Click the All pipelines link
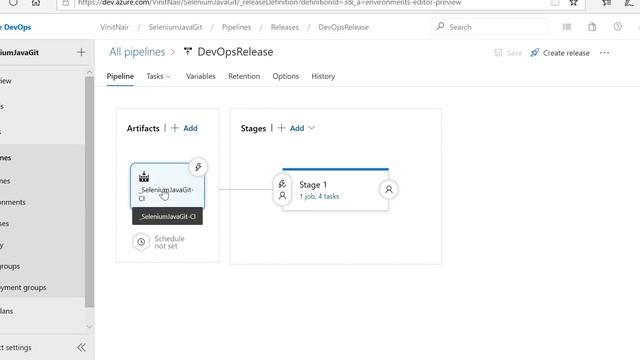The image size is (640, 360). coord(137,52)
